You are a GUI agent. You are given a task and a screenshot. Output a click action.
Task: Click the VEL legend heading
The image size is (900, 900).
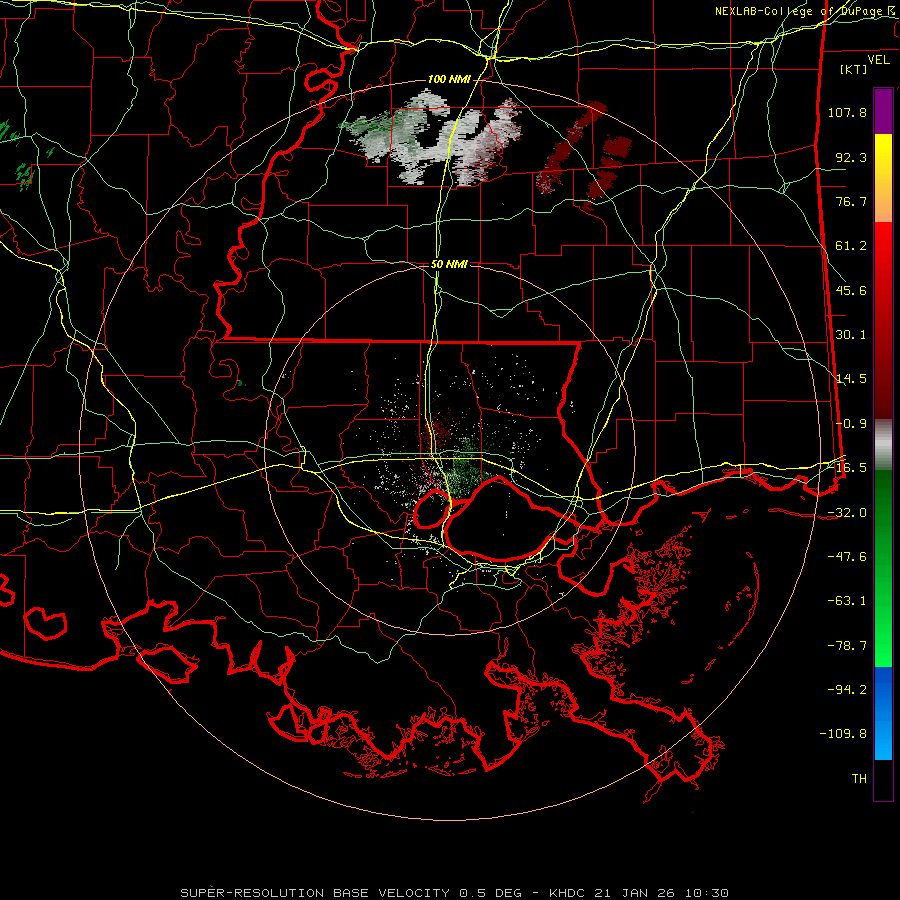[x=878, y=60]
